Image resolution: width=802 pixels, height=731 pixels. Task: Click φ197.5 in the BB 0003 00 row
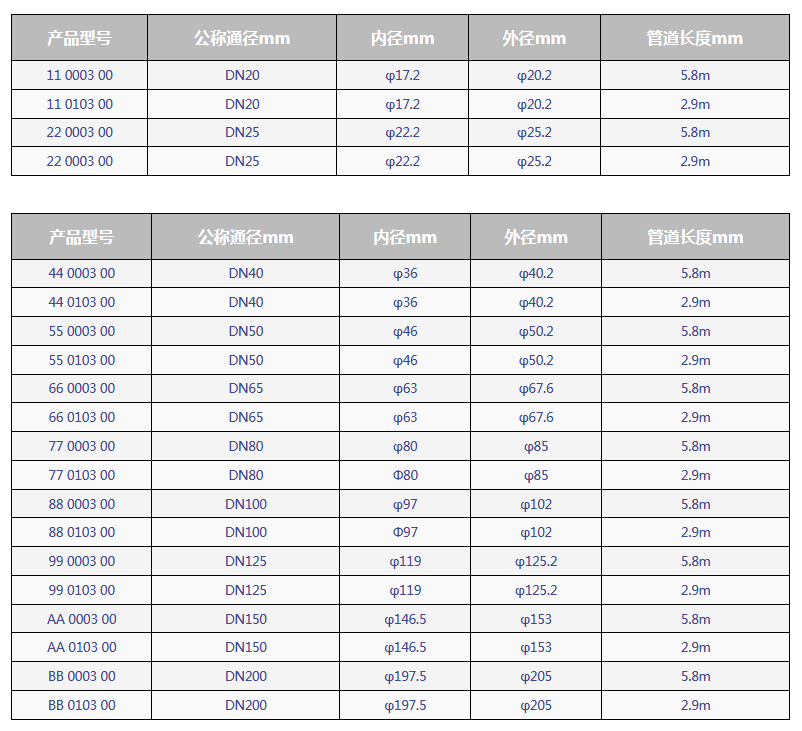(x=405, y=676)
